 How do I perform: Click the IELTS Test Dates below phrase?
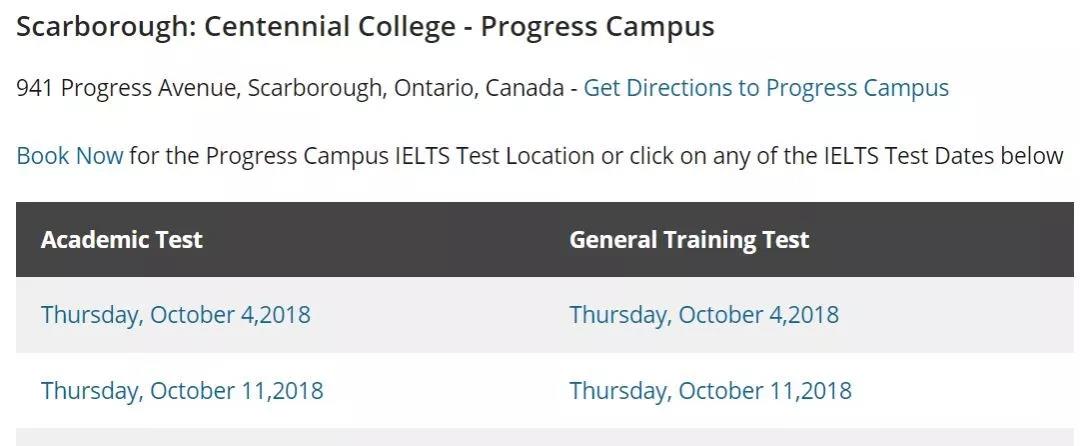944,156
